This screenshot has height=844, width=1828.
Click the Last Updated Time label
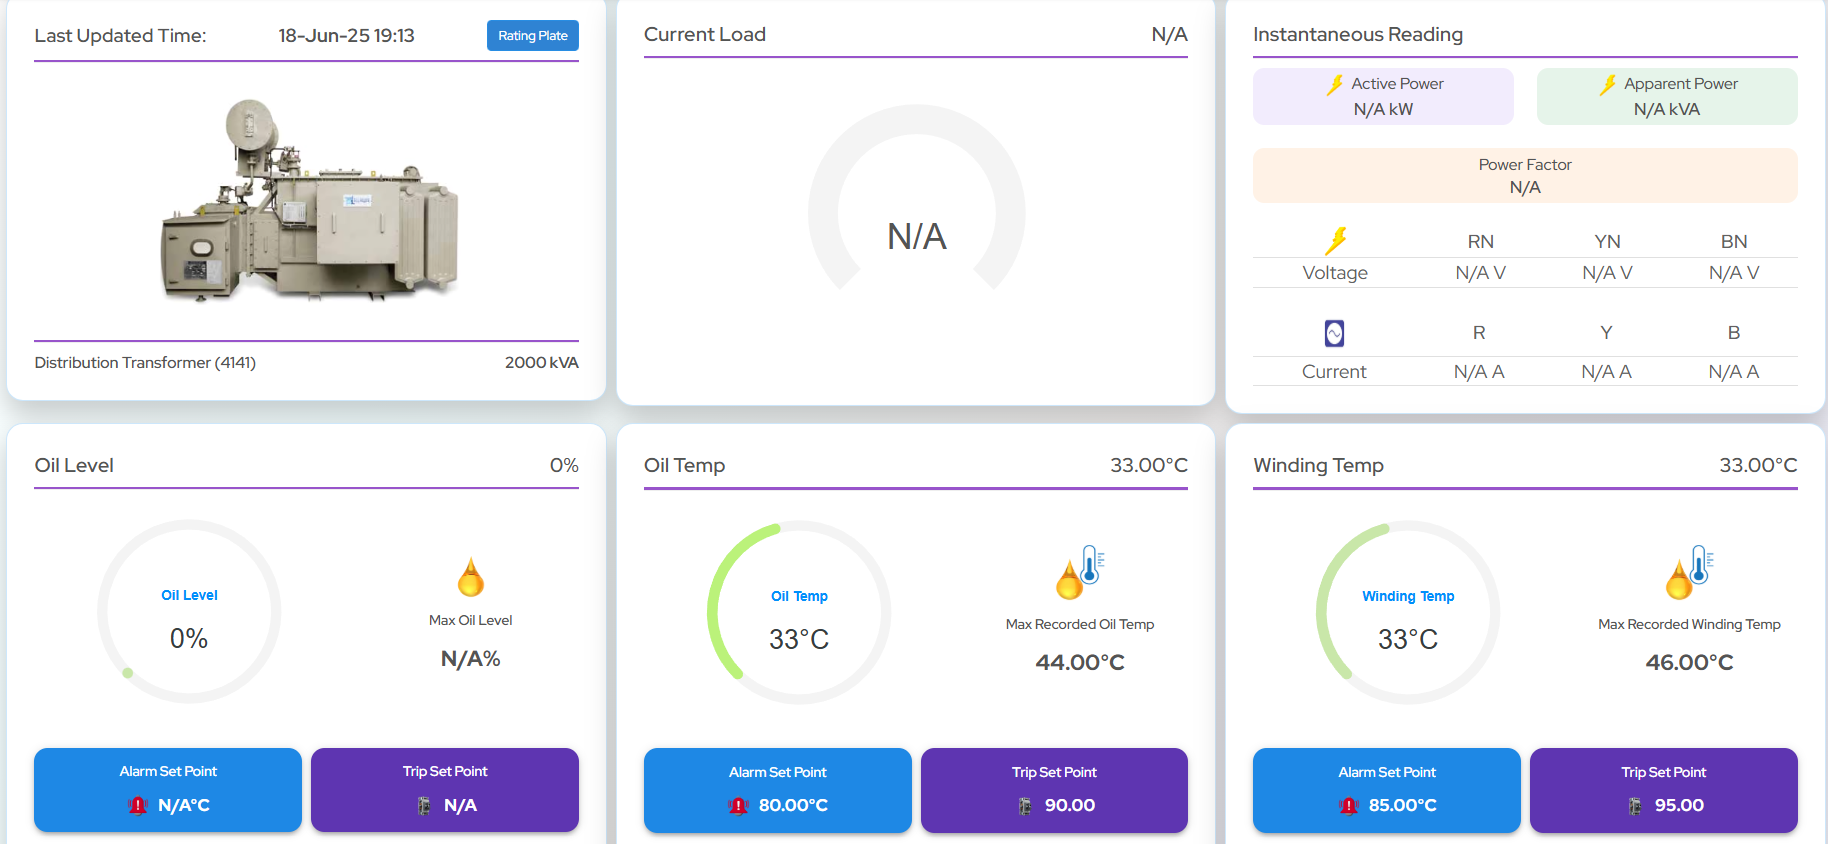pyautogui.click(x=120, y=36)
